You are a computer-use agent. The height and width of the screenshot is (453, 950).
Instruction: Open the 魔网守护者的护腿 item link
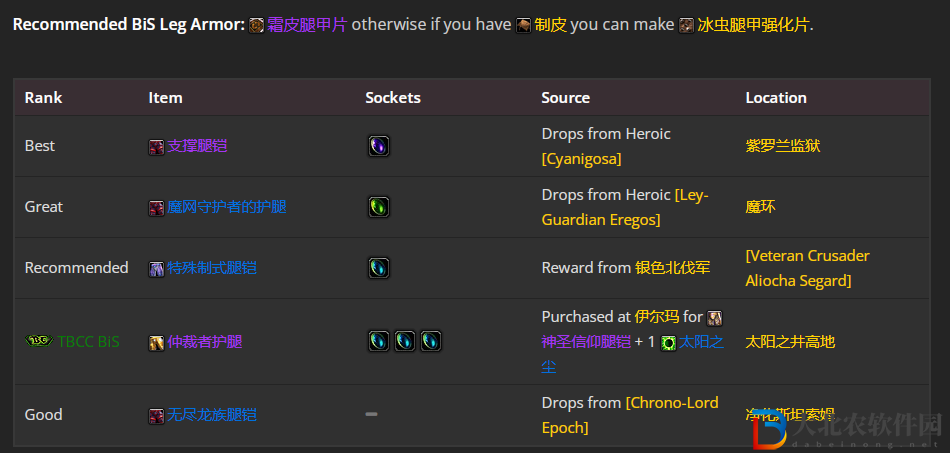coord(227,207)
